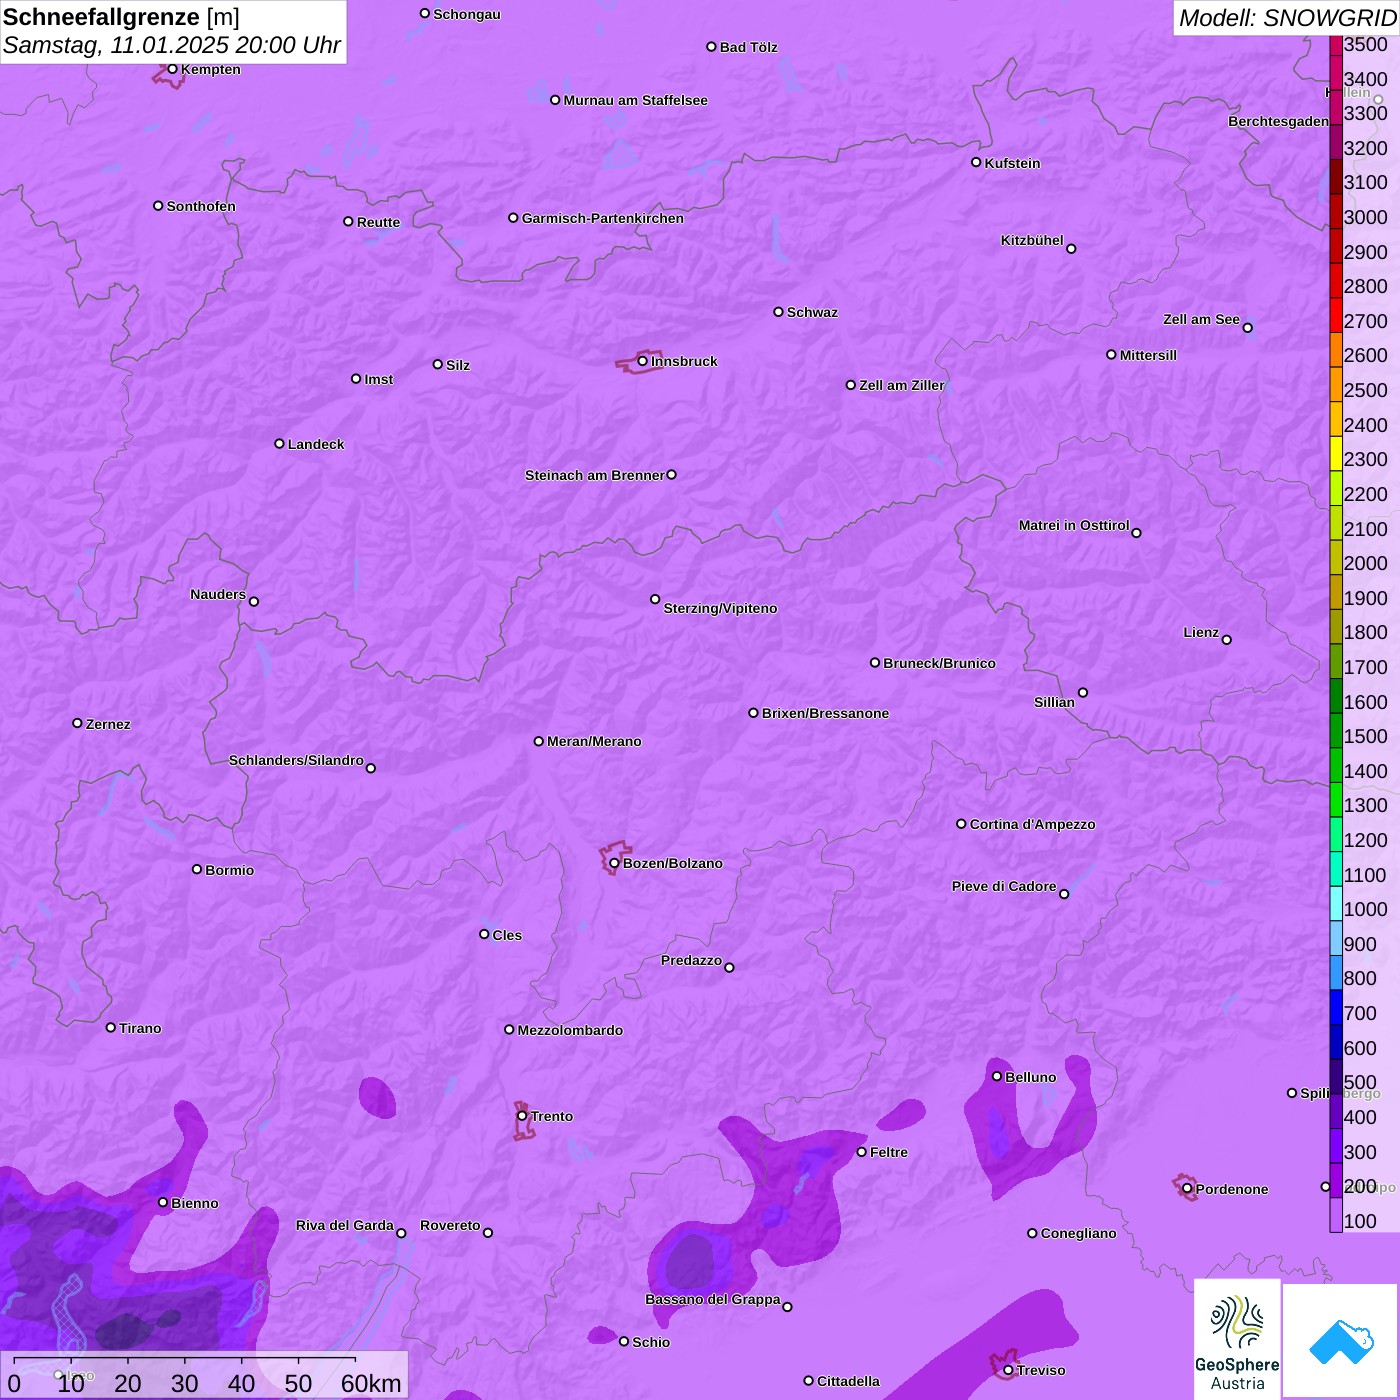The image size is (1400, 1400).
Task: Click the Schongau label
Action: [467, 14]
